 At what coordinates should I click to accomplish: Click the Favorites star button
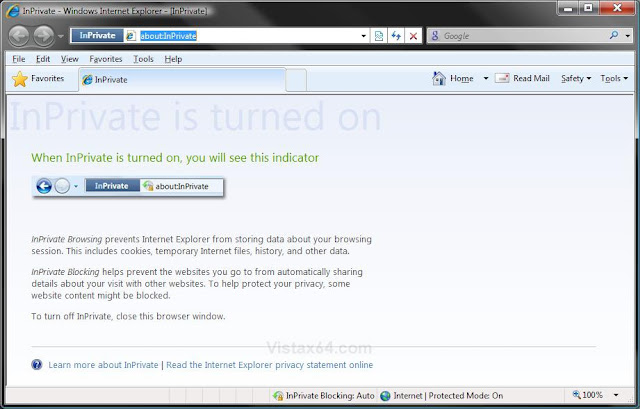[x=38, y=78]
